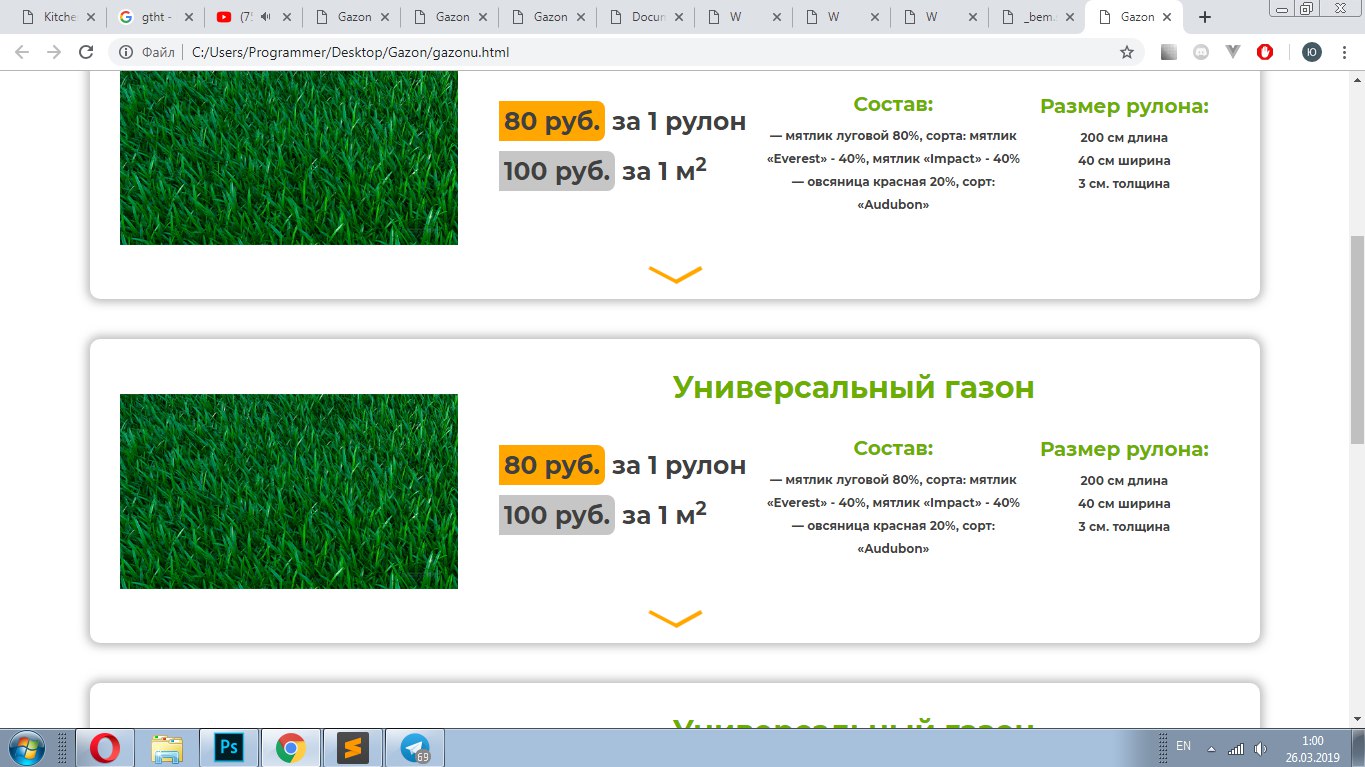This screenshot has height=767, width=1365.
Task: Click the Chrome taskbar icon
Action: click(291, 748)
